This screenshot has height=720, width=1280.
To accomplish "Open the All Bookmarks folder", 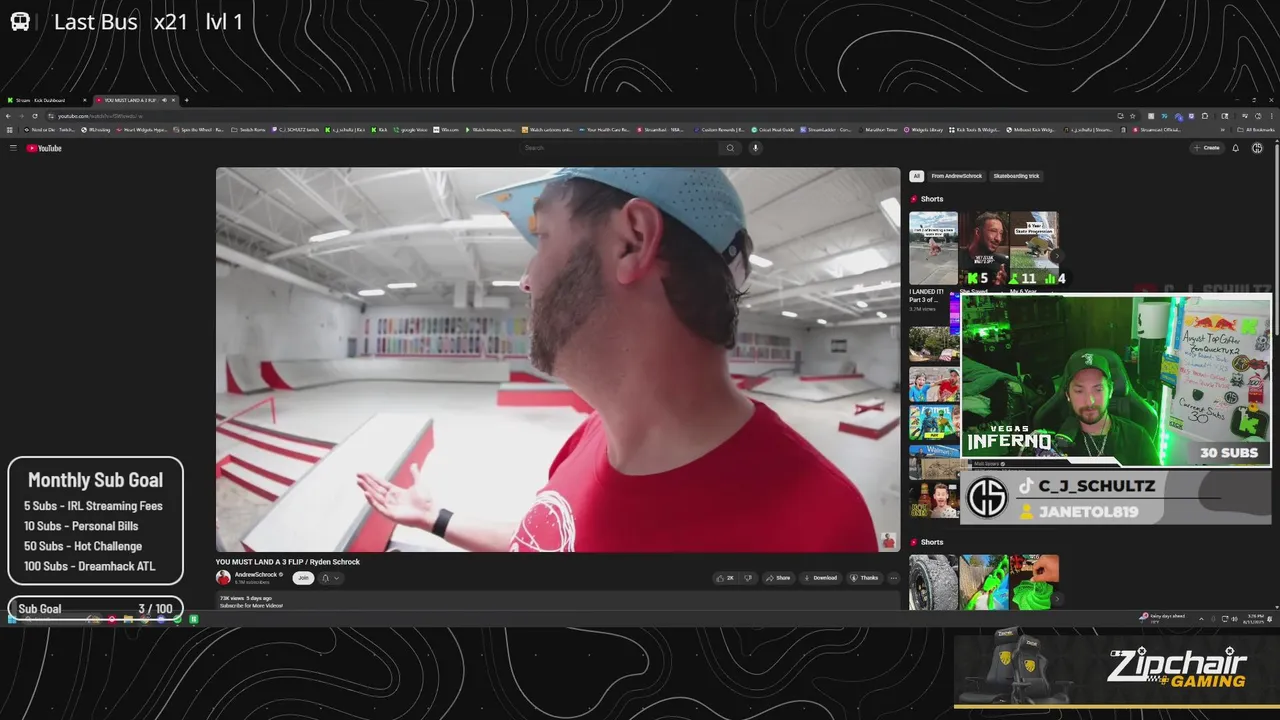I will [1256, 130].
